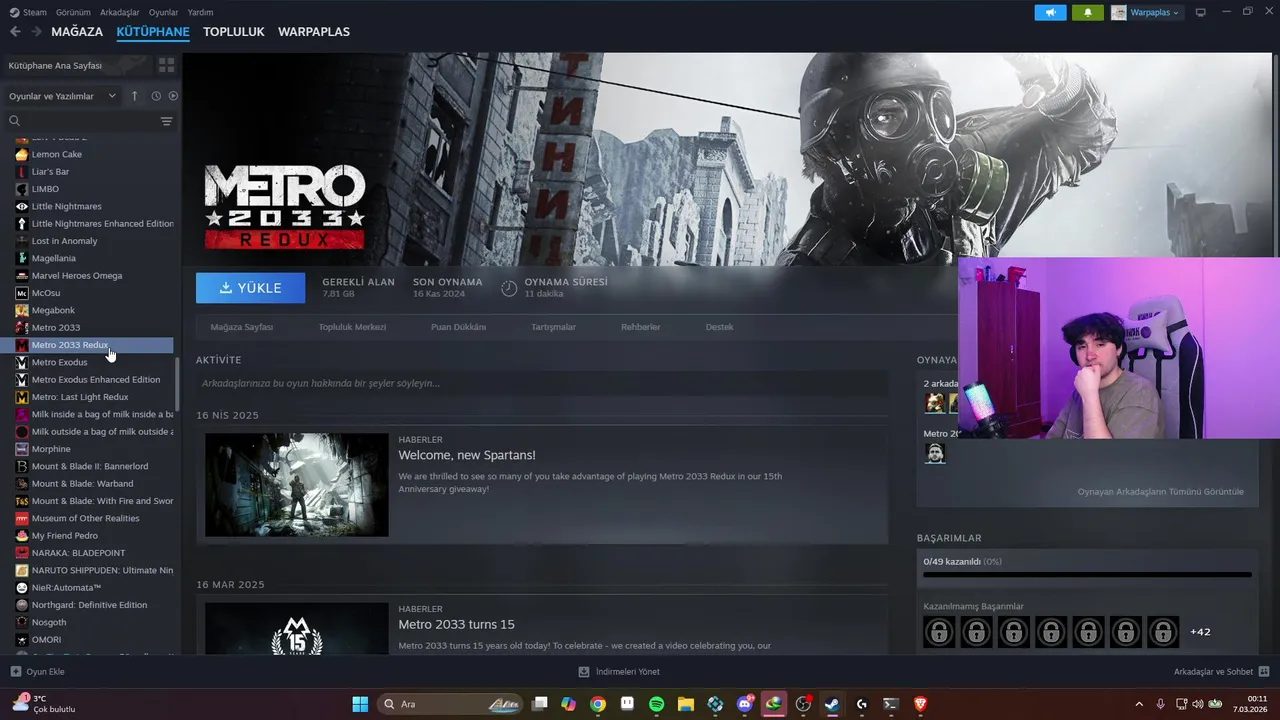Open Welcome new Spartans news thumbnail
This screenshot has width=1280, height=720.
click(297, 485)
